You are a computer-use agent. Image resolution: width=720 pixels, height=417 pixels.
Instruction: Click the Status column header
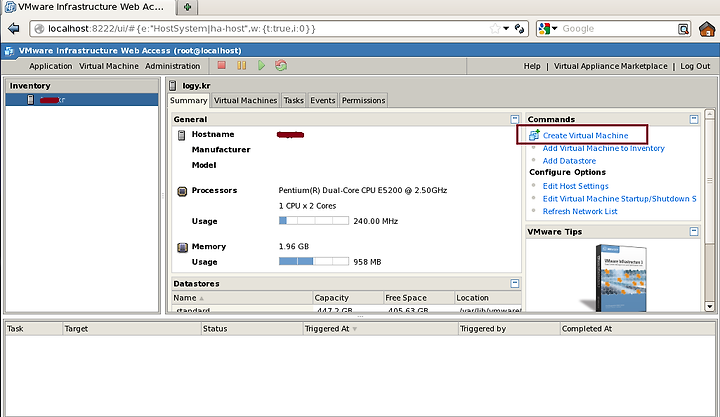point(252,328)
